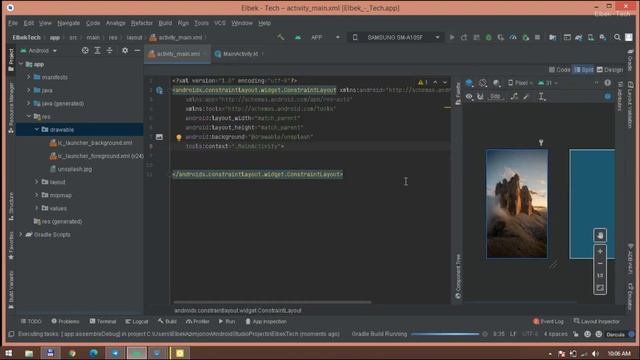640x360 pixels.
Task: Toggle View Options eye icon
Action: click(x=469, y=97)
